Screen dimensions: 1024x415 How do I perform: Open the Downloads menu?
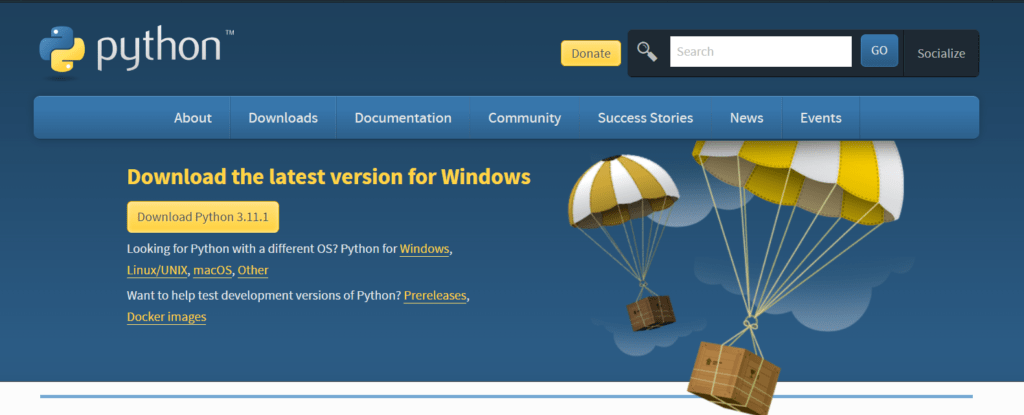pyautogui.click(x=283, y=118)
